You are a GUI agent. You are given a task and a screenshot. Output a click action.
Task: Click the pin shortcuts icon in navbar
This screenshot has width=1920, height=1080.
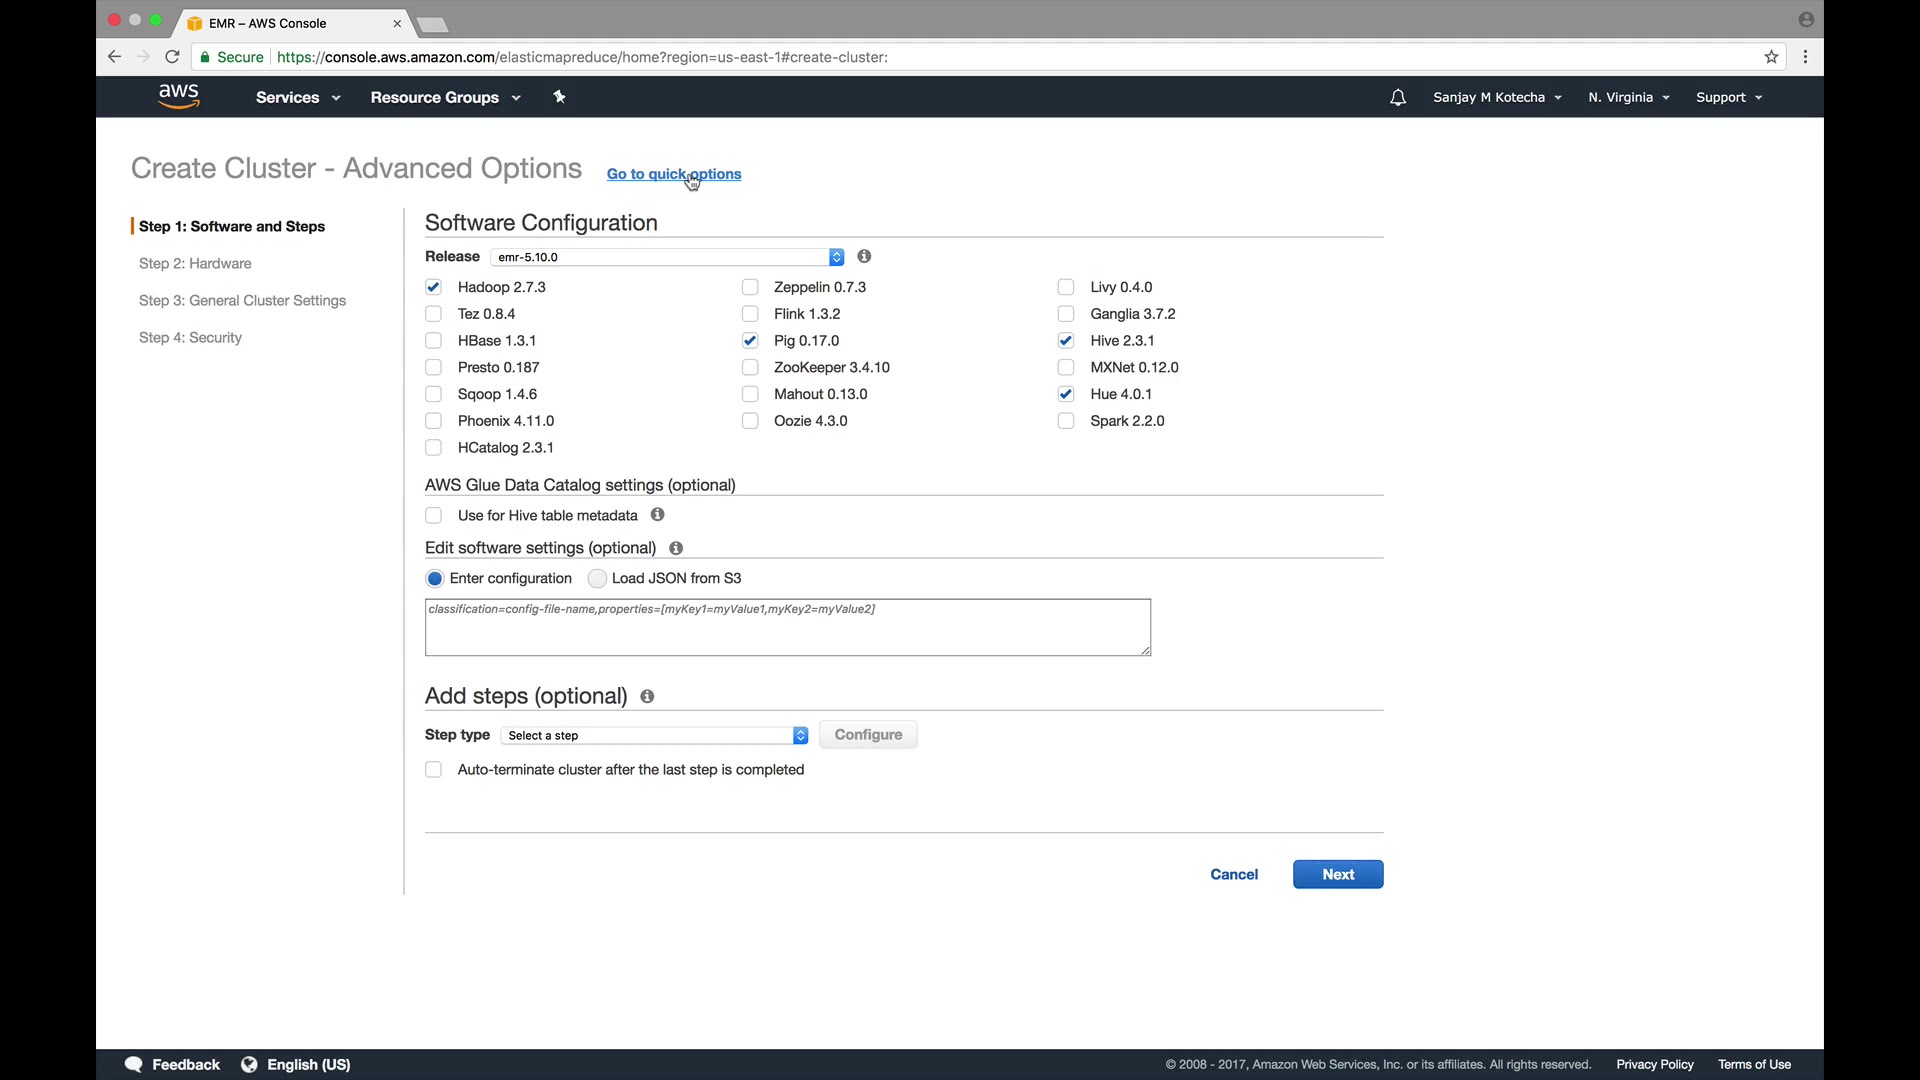[x=559, y=97]
